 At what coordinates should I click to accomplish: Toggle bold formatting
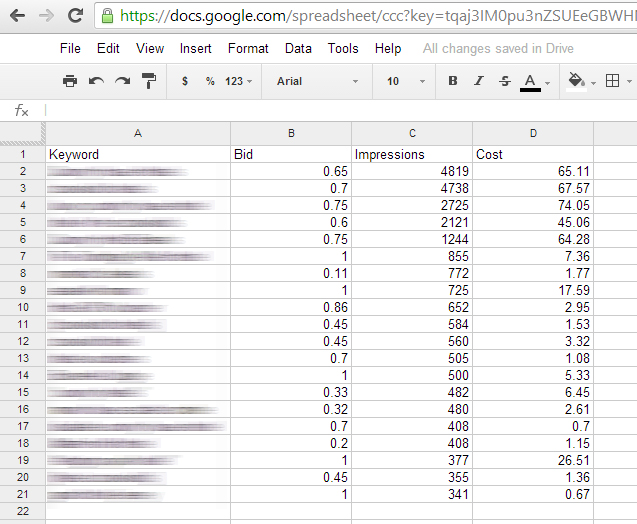point(453,81)
